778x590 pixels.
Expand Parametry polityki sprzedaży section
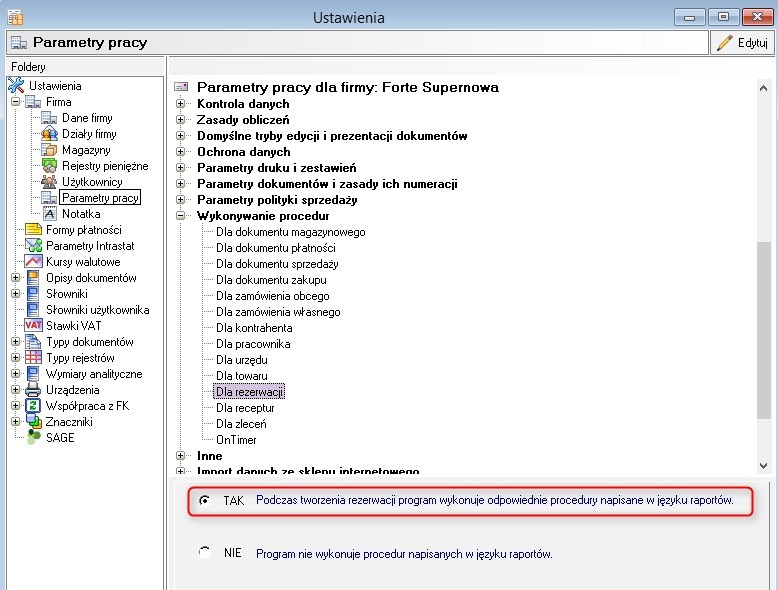pyautogui.click(x=181, y=199)
